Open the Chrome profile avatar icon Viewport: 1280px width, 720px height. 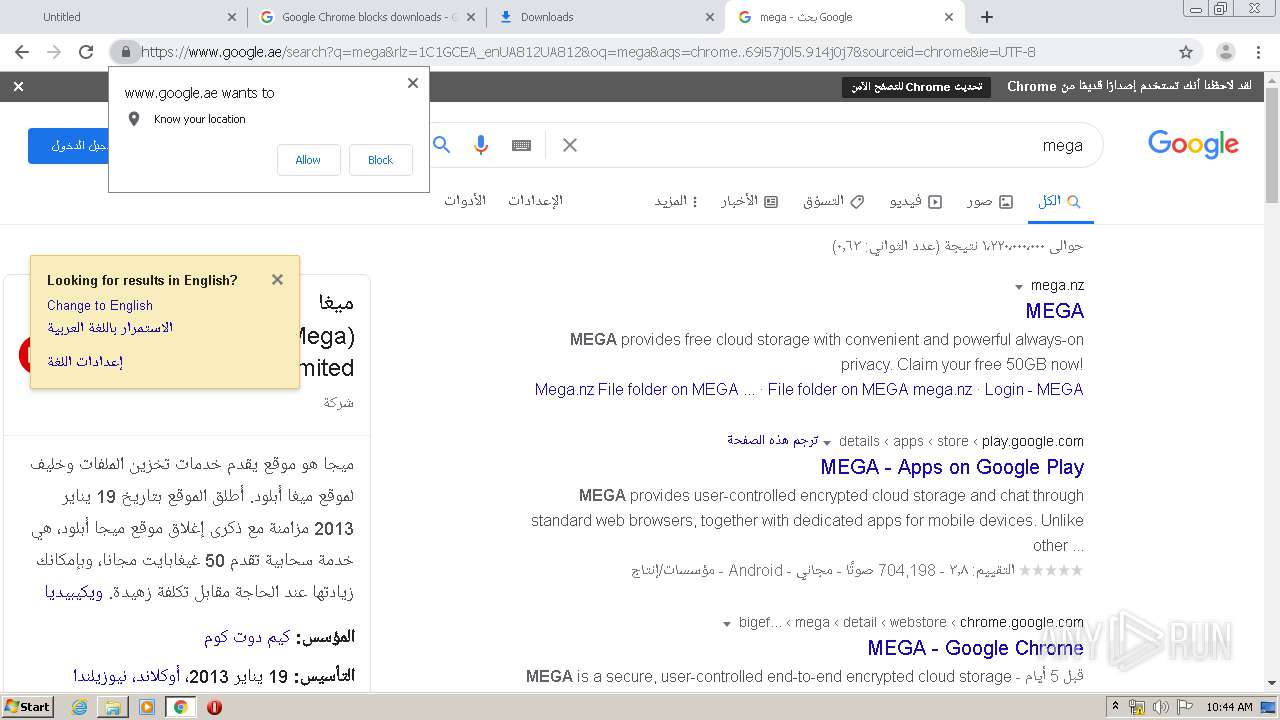tap(1225, 52)
